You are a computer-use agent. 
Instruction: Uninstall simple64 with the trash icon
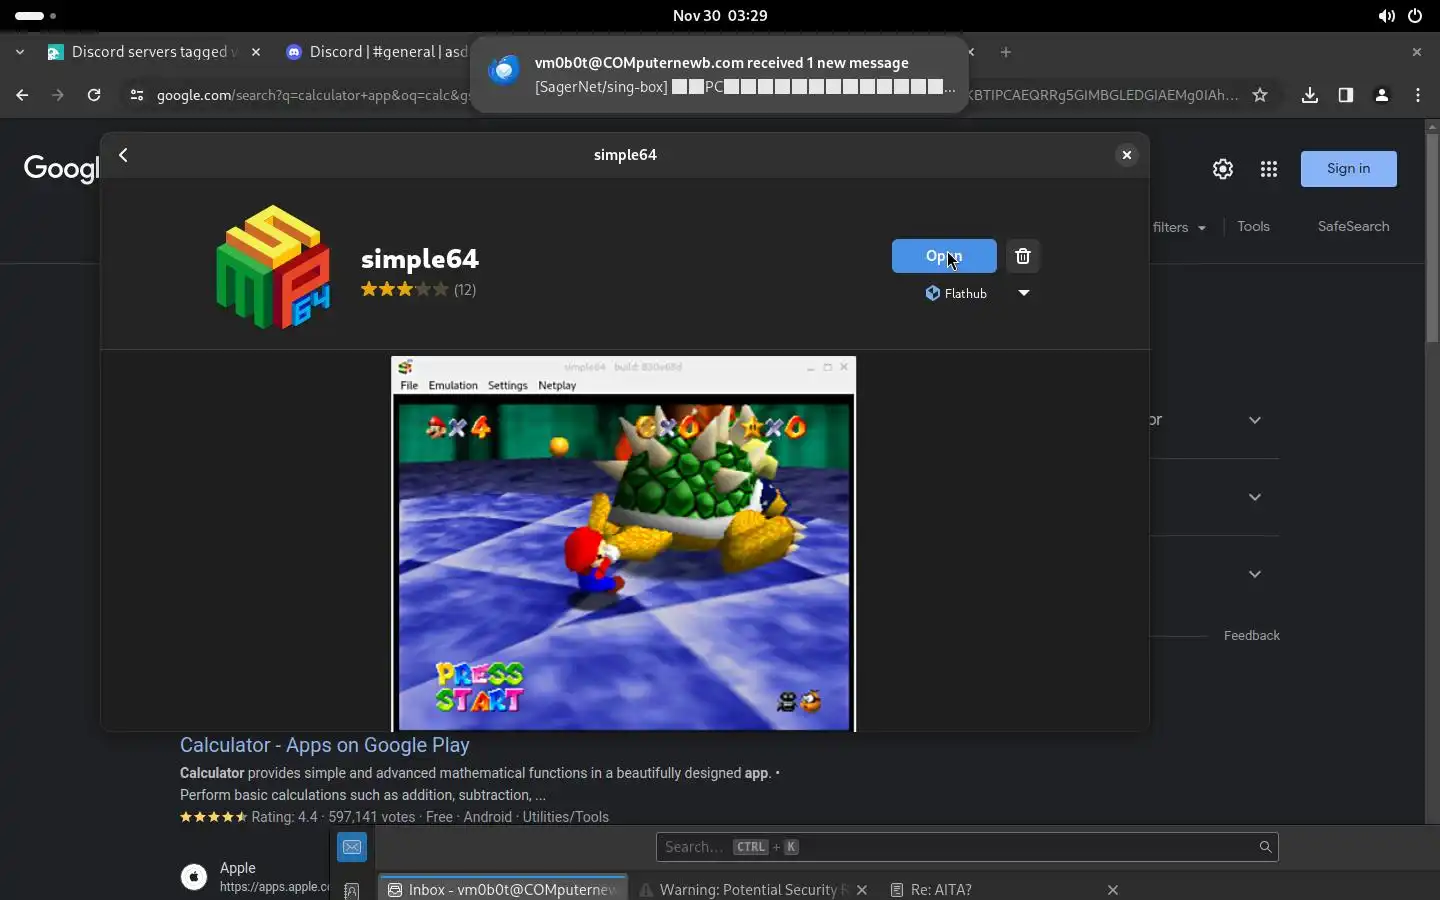click(x=1023, y=256)
